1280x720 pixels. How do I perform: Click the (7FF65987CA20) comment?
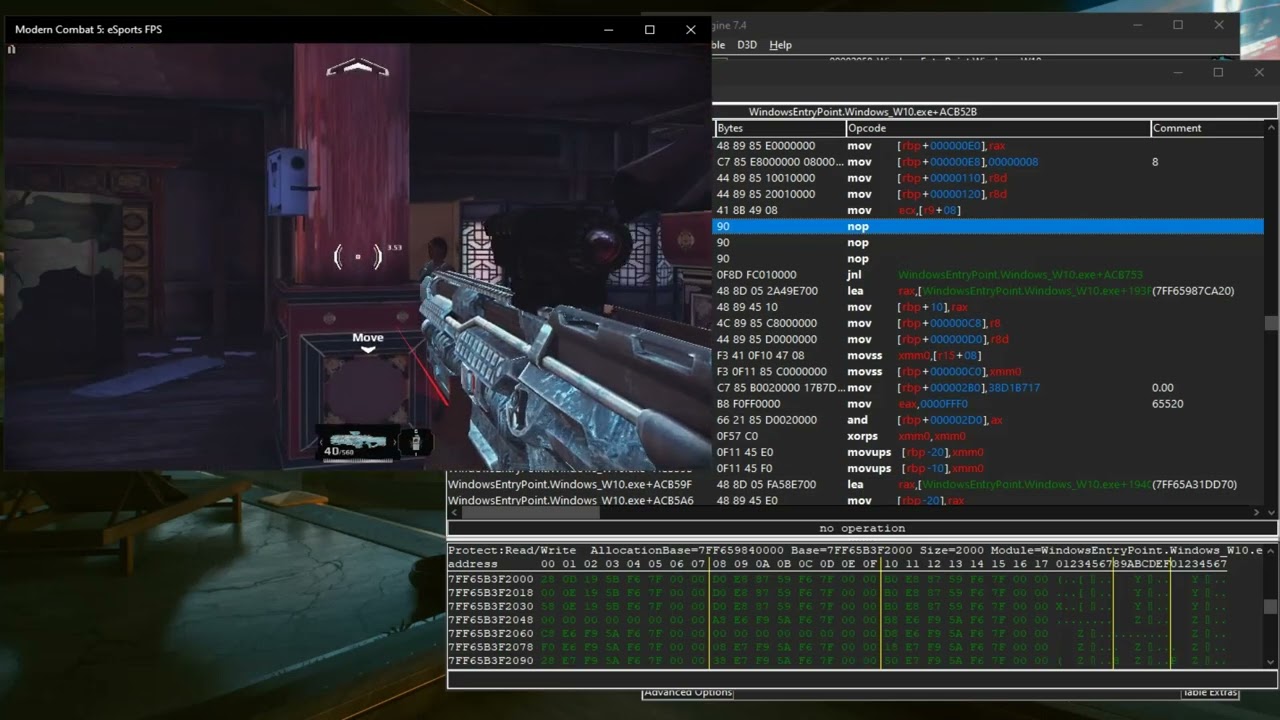coord(1193,291)
